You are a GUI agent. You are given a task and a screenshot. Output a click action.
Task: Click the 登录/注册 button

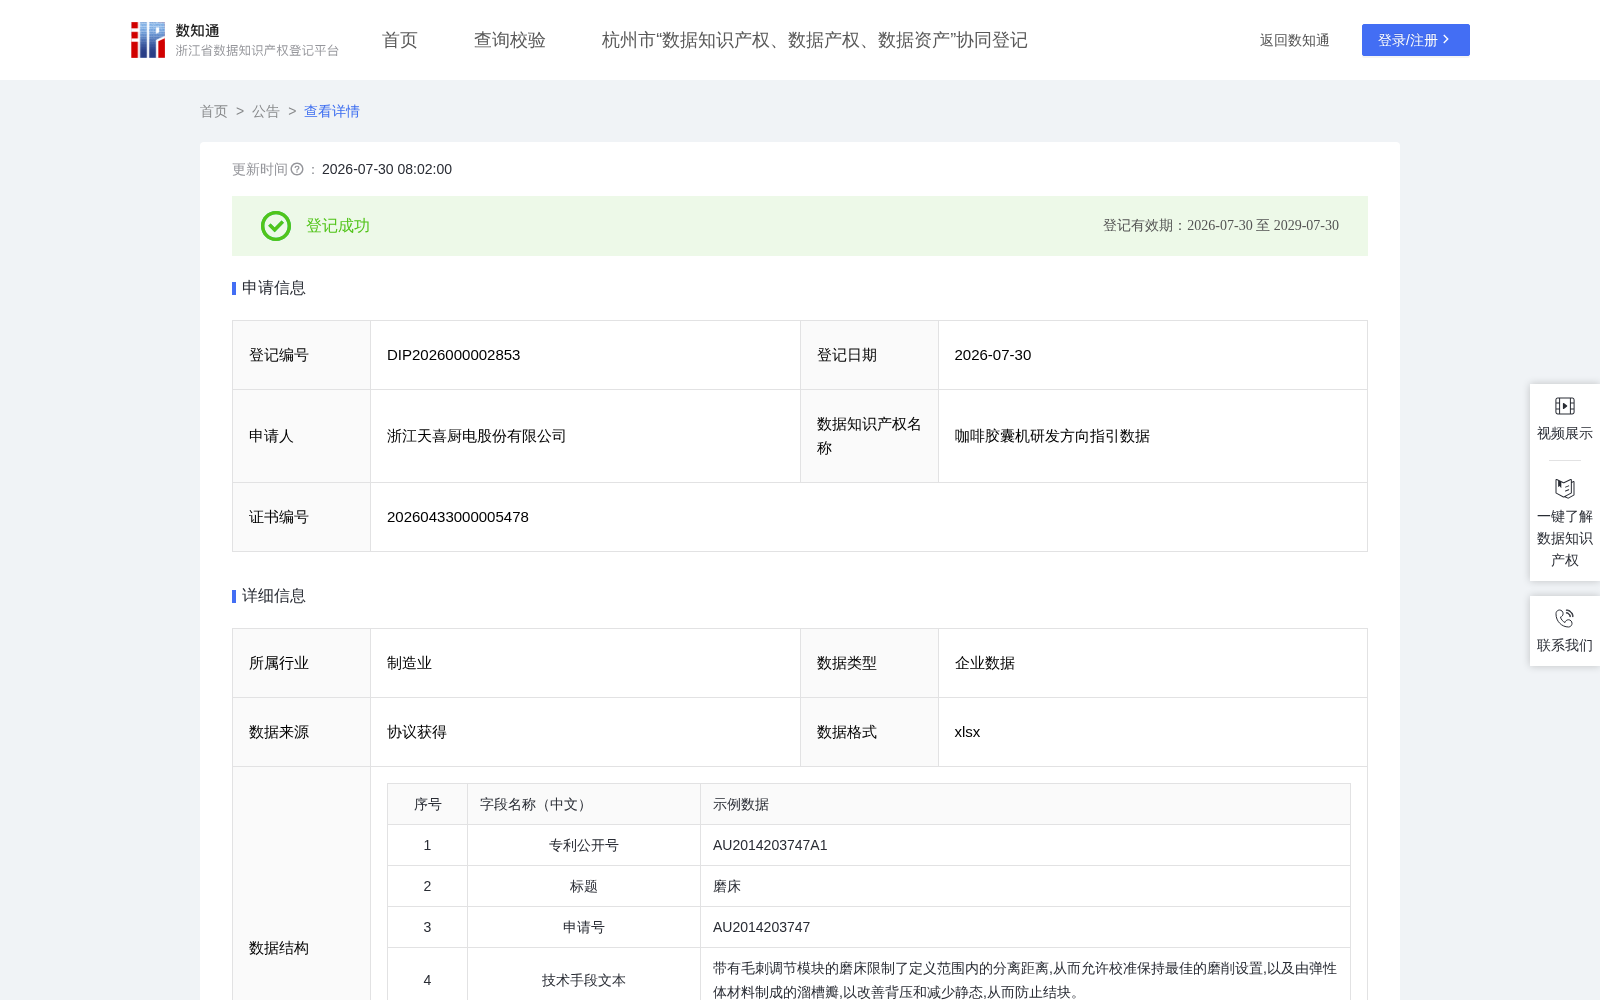tap(1416, 40)
